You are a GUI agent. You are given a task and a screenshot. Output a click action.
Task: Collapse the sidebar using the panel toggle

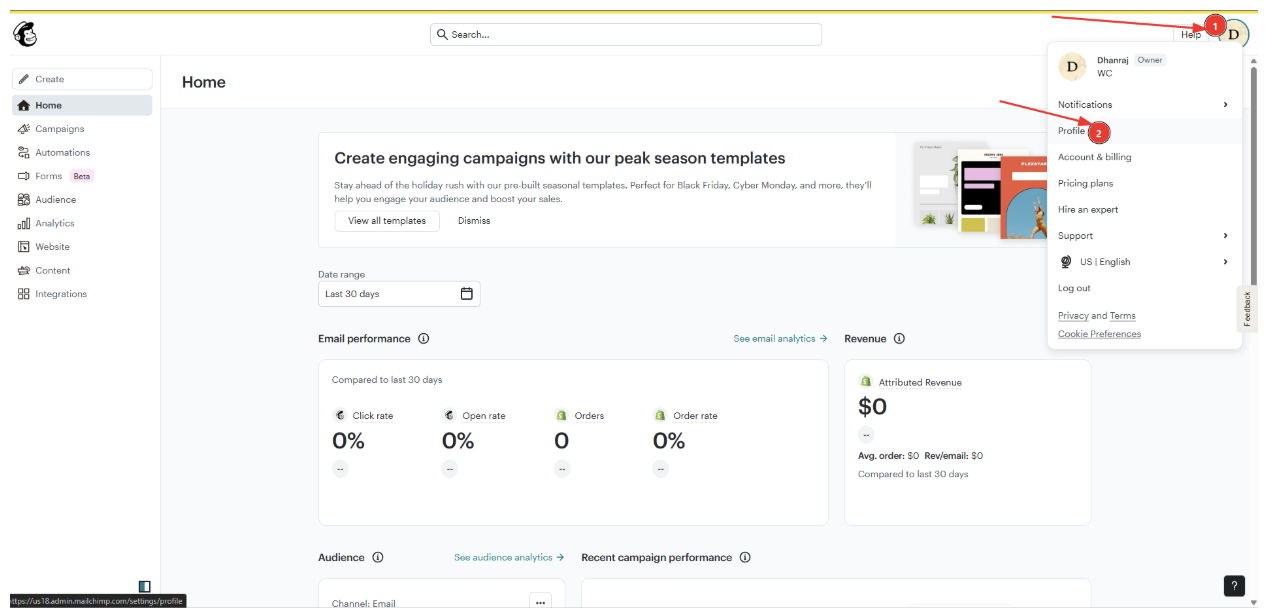click(x=144, y=586)
